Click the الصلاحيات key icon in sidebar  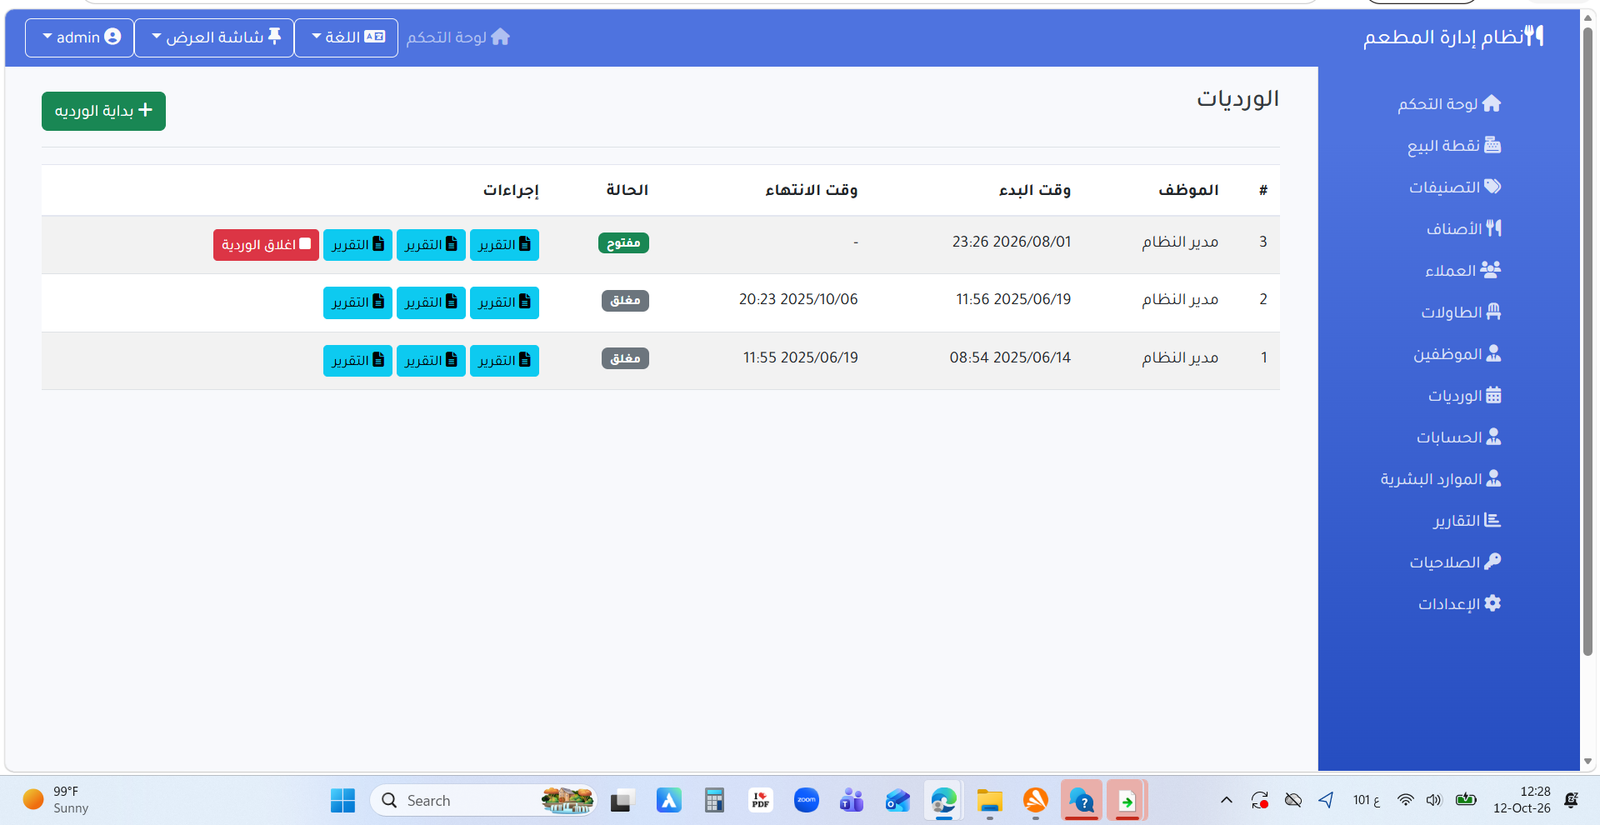tap(1492, 562)
